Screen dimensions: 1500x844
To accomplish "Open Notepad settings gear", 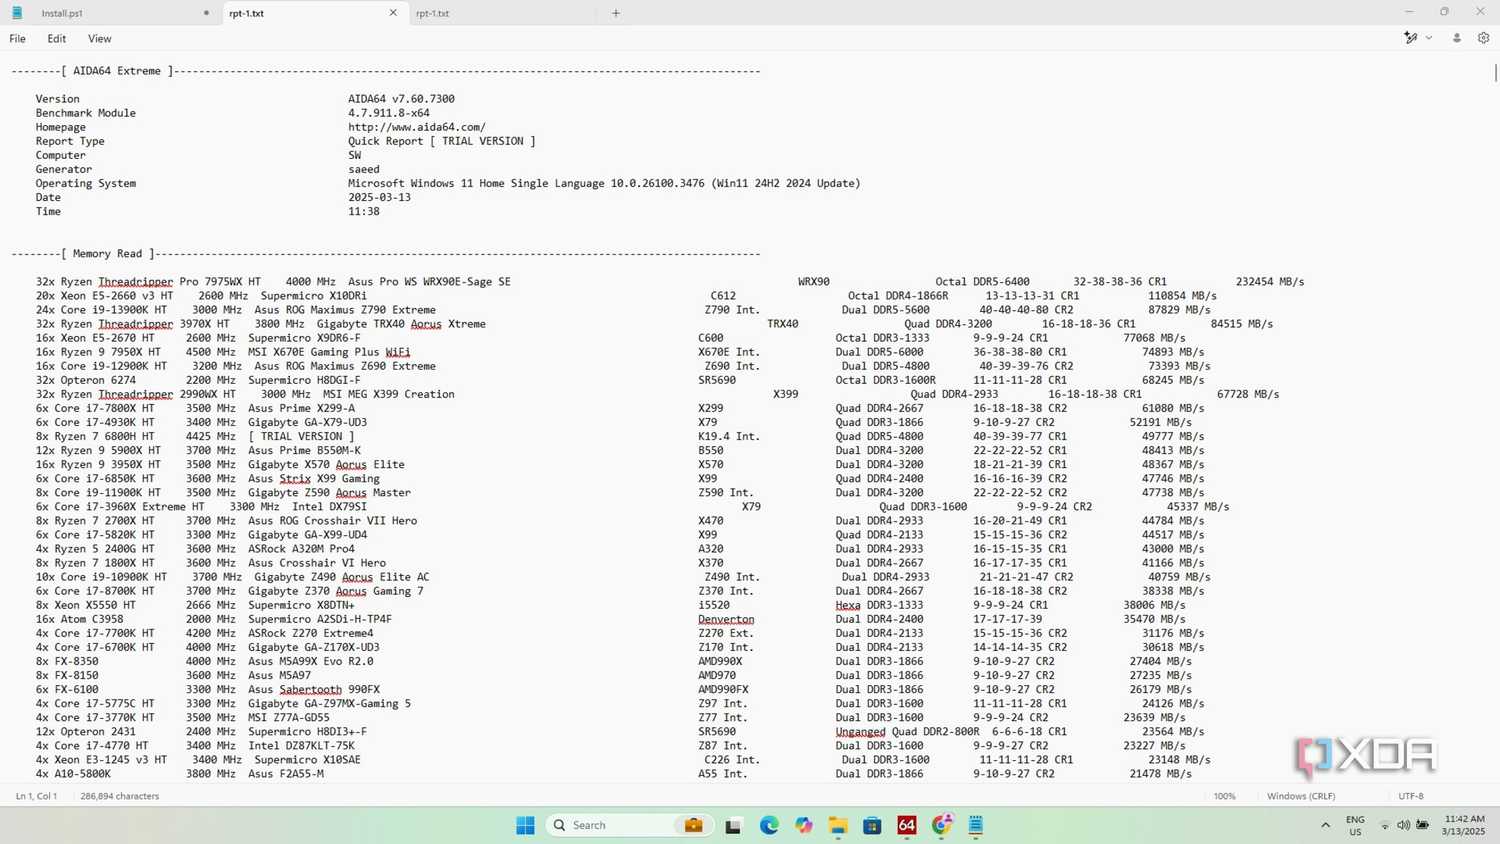I will click(x=1483, y=38).
